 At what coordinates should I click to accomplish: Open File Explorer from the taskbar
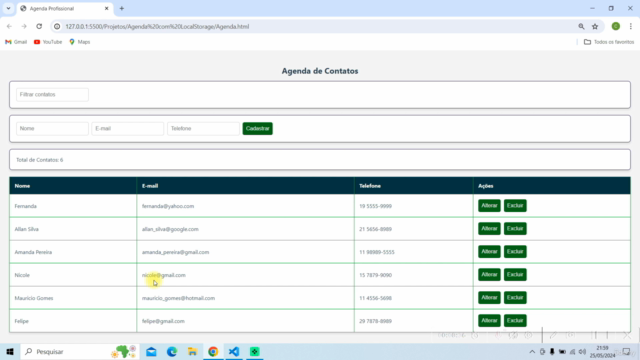tap(192, 351)
